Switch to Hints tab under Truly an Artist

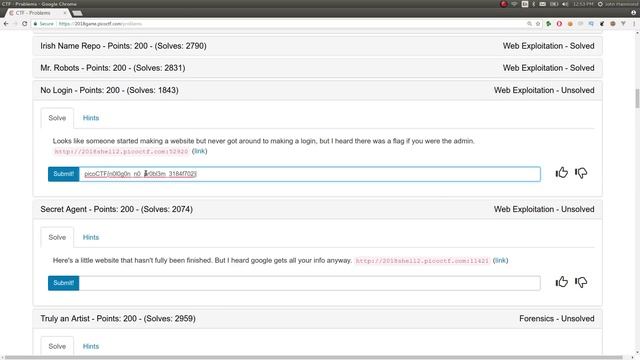click(x=91, y=346)
